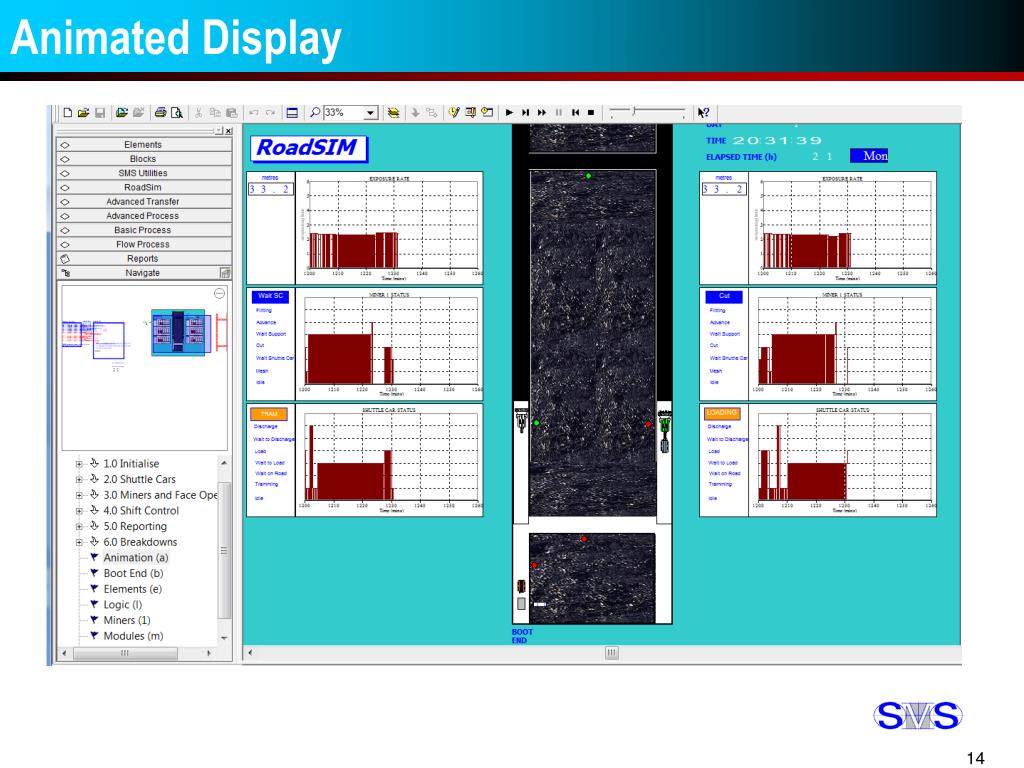Viewport: 1024px width, 768px height.
Task: Open the Blocks template panel
Action: pos(144,159)
